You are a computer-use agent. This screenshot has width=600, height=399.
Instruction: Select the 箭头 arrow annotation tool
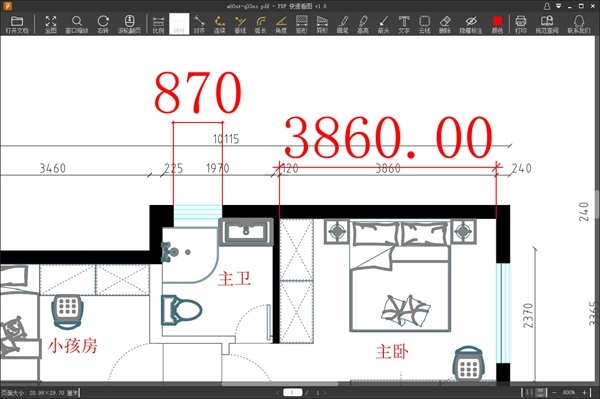[383, 24]
